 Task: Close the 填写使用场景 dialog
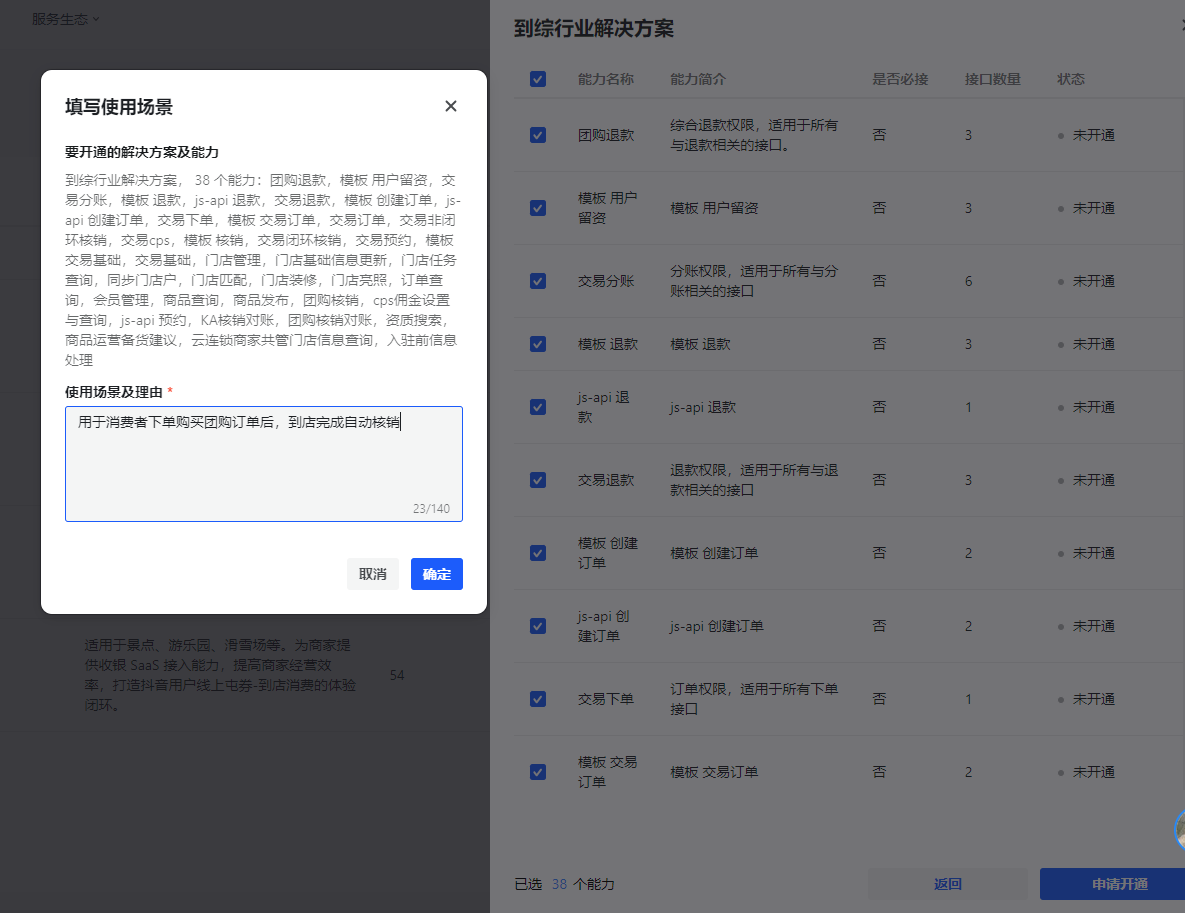450,107
